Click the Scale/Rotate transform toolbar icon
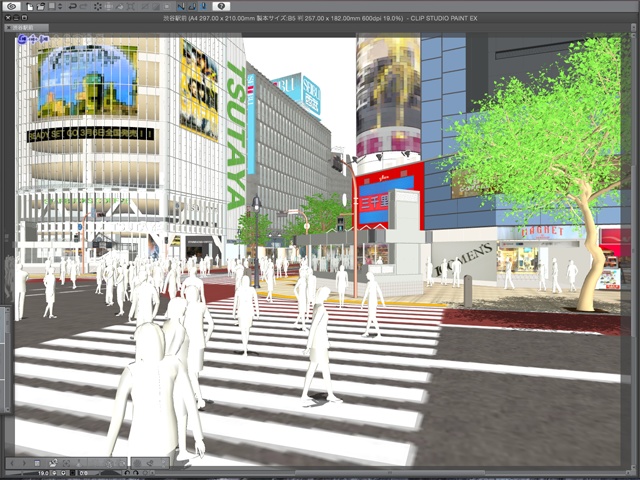 click(130, 7)
